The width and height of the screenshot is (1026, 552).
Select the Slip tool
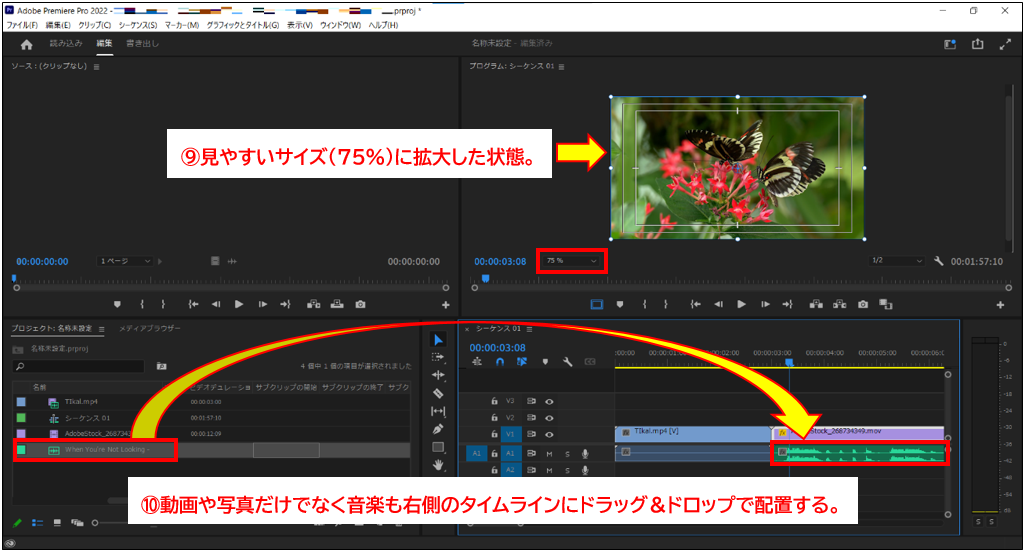coord(438,411)
